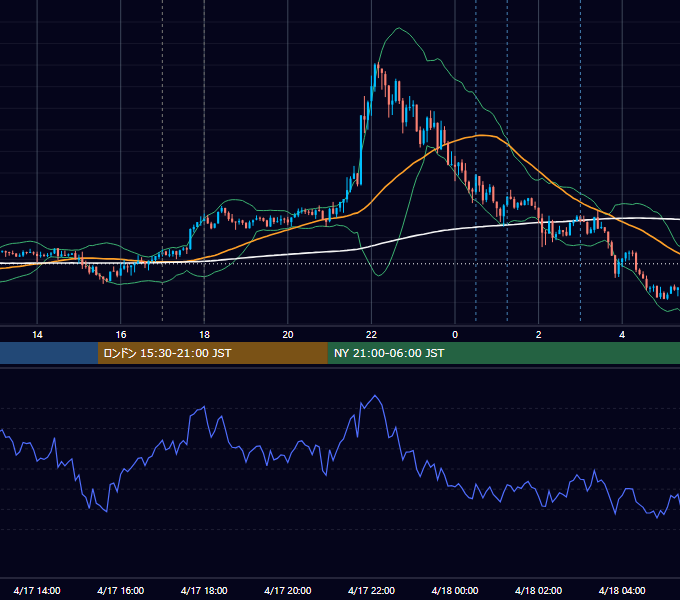Click the 4/18 04:00 time label
This screenshot has height=600, width=680.
pyautogui.click(x=622, y=590)
